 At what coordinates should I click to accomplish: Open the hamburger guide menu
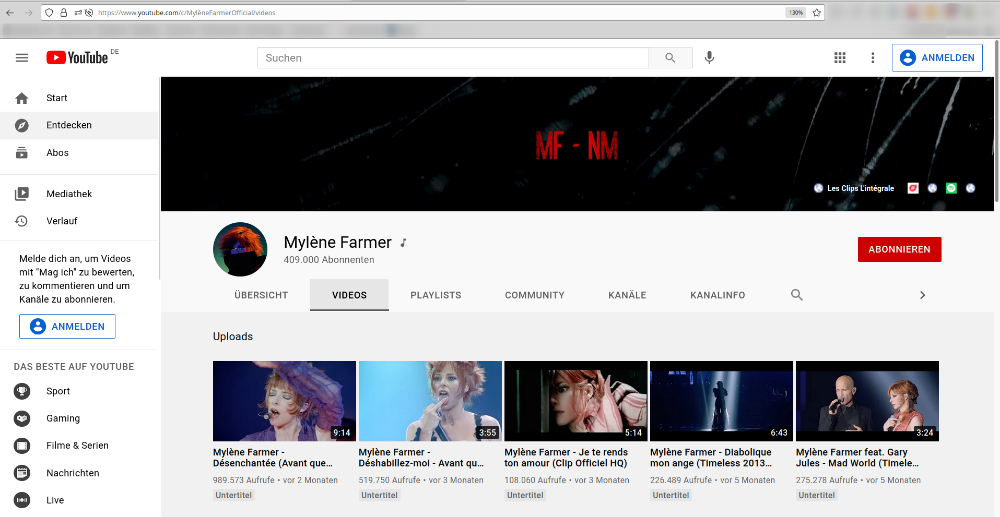coord(22,58)
